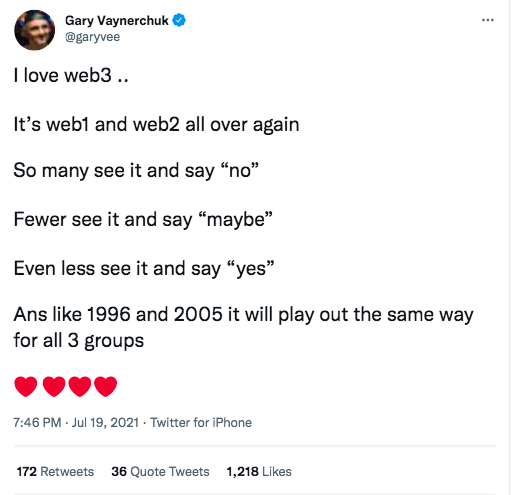Open the @garyvee handle link

coord(92,37)
